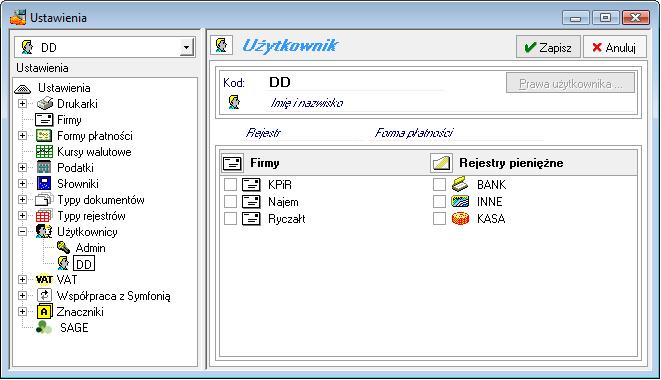Click the Ustawienia root tree icon
The width and height of the screenshot is (661, 380).
tap(23, 88)
